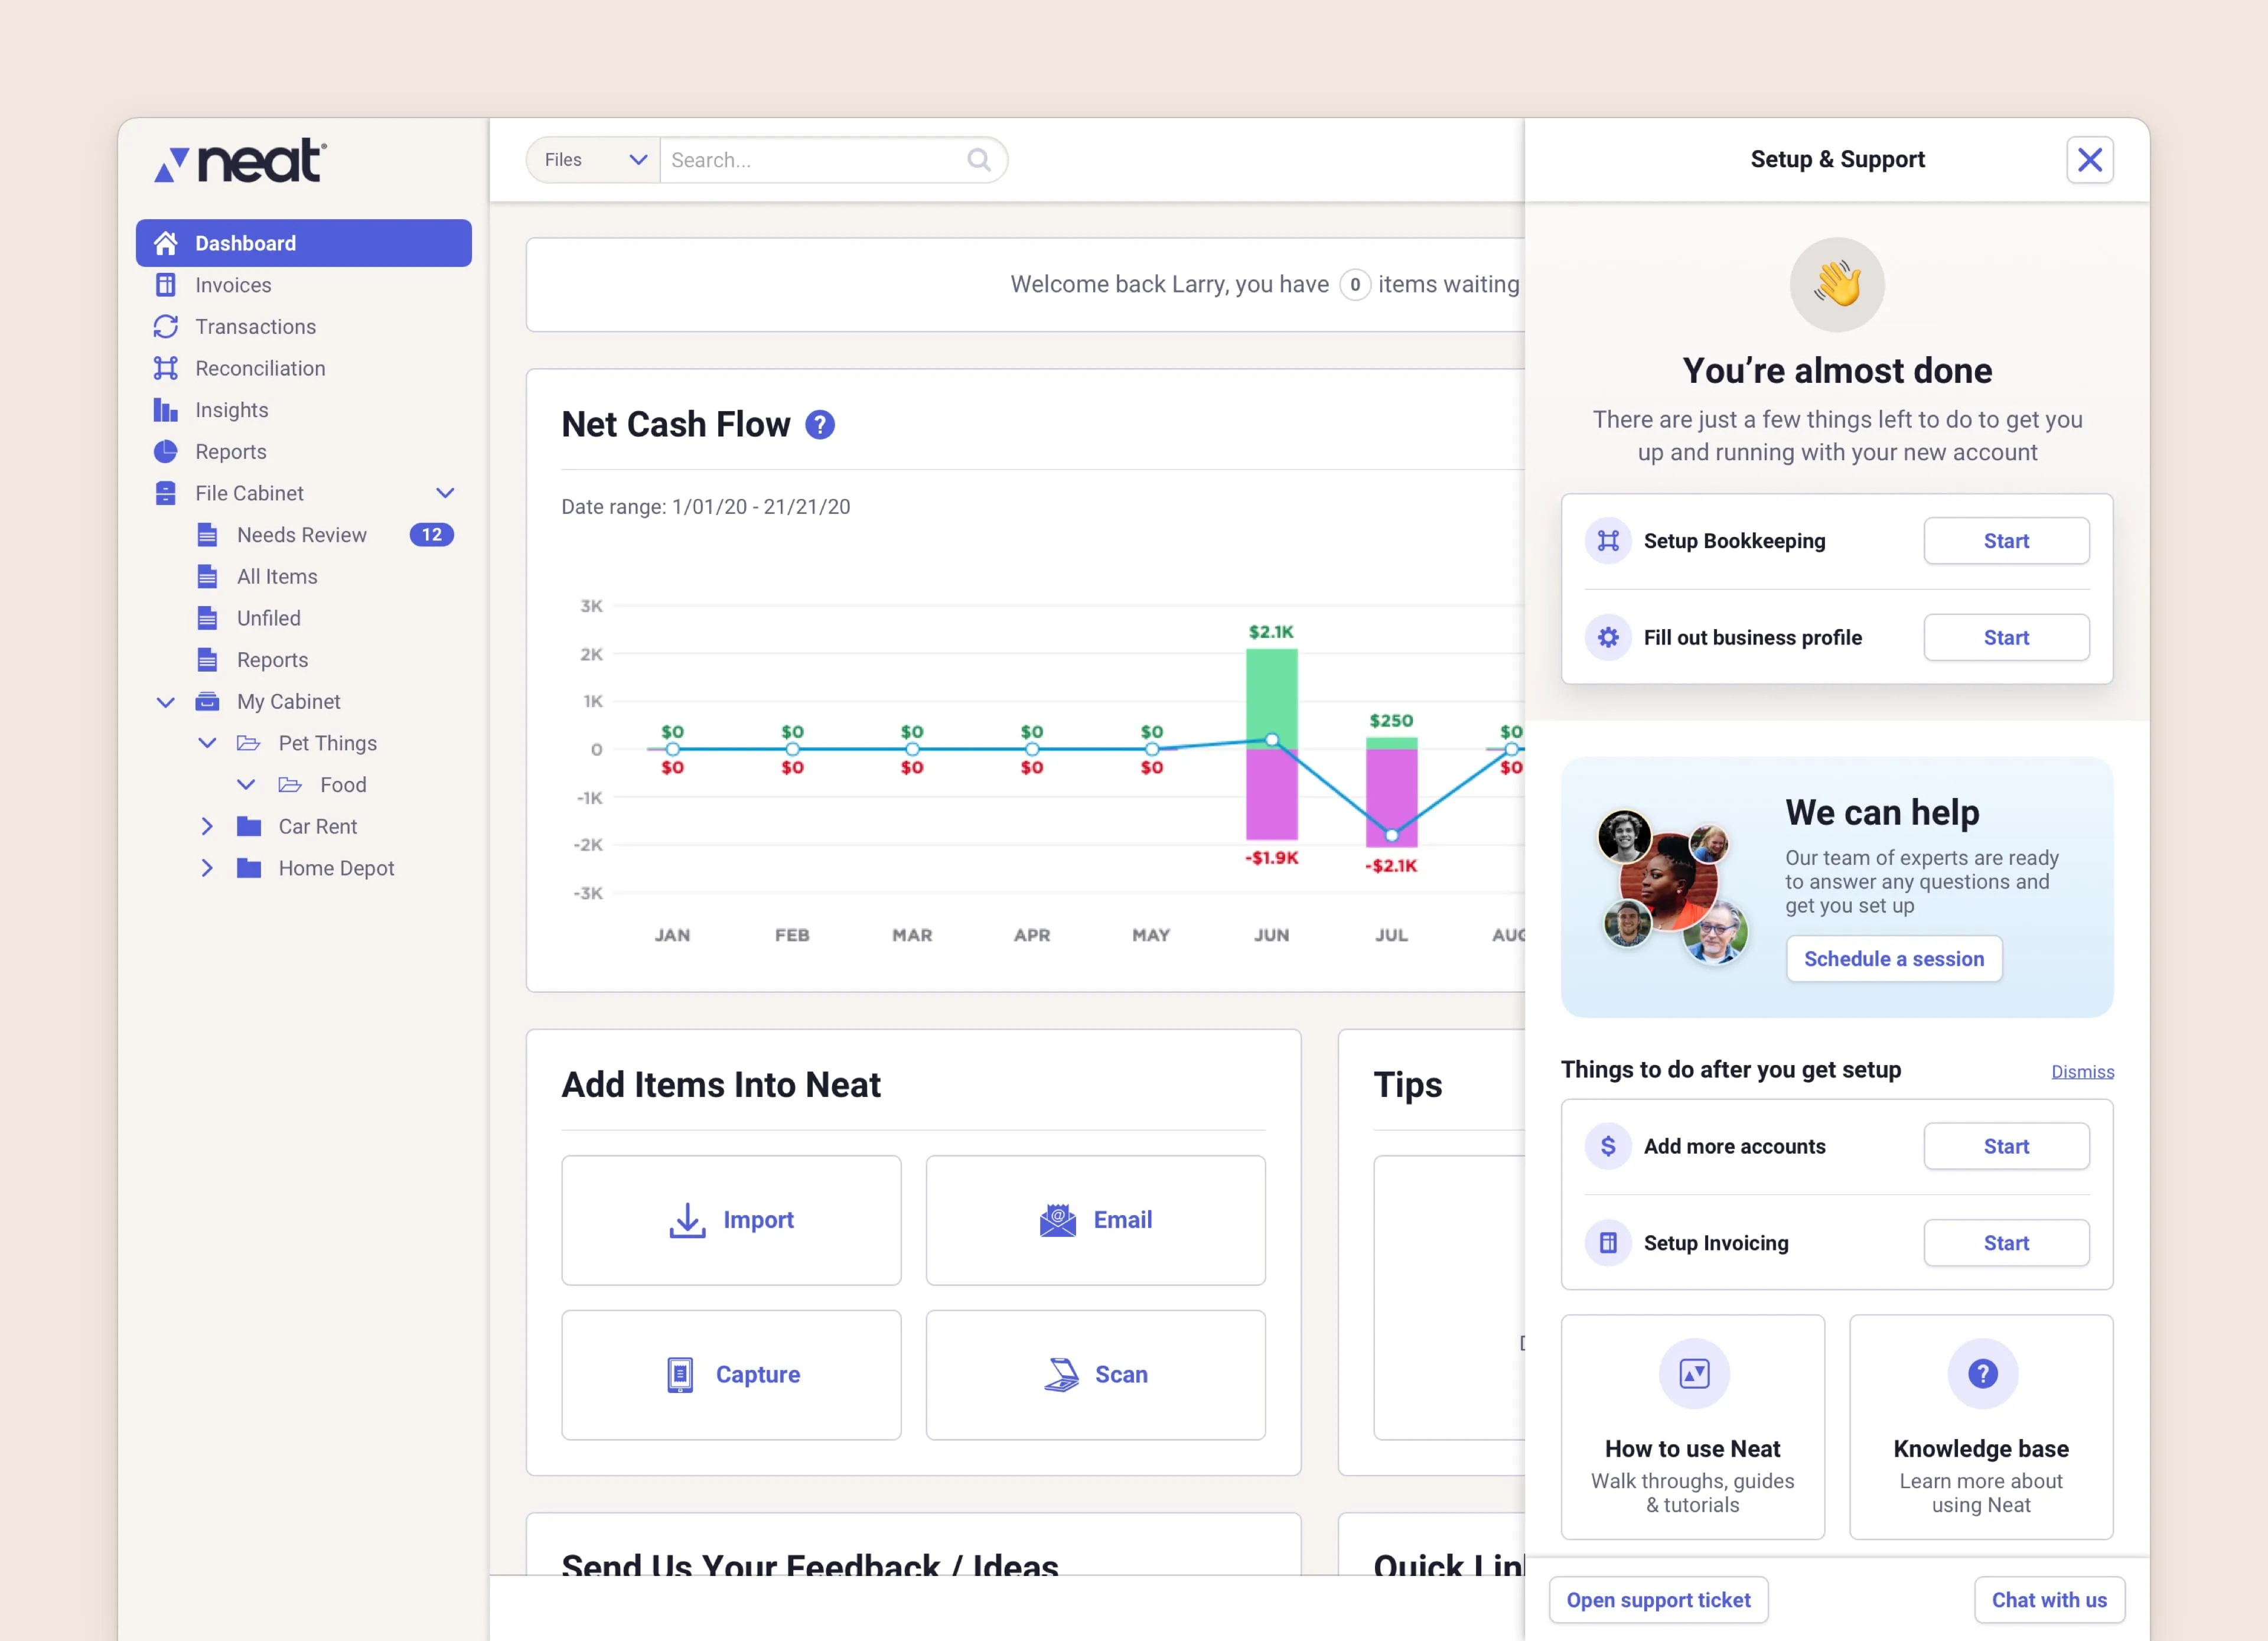Start Setup Bookkeeping
Viewport: 2268px width, 1641px height.
coord(2006,541)
